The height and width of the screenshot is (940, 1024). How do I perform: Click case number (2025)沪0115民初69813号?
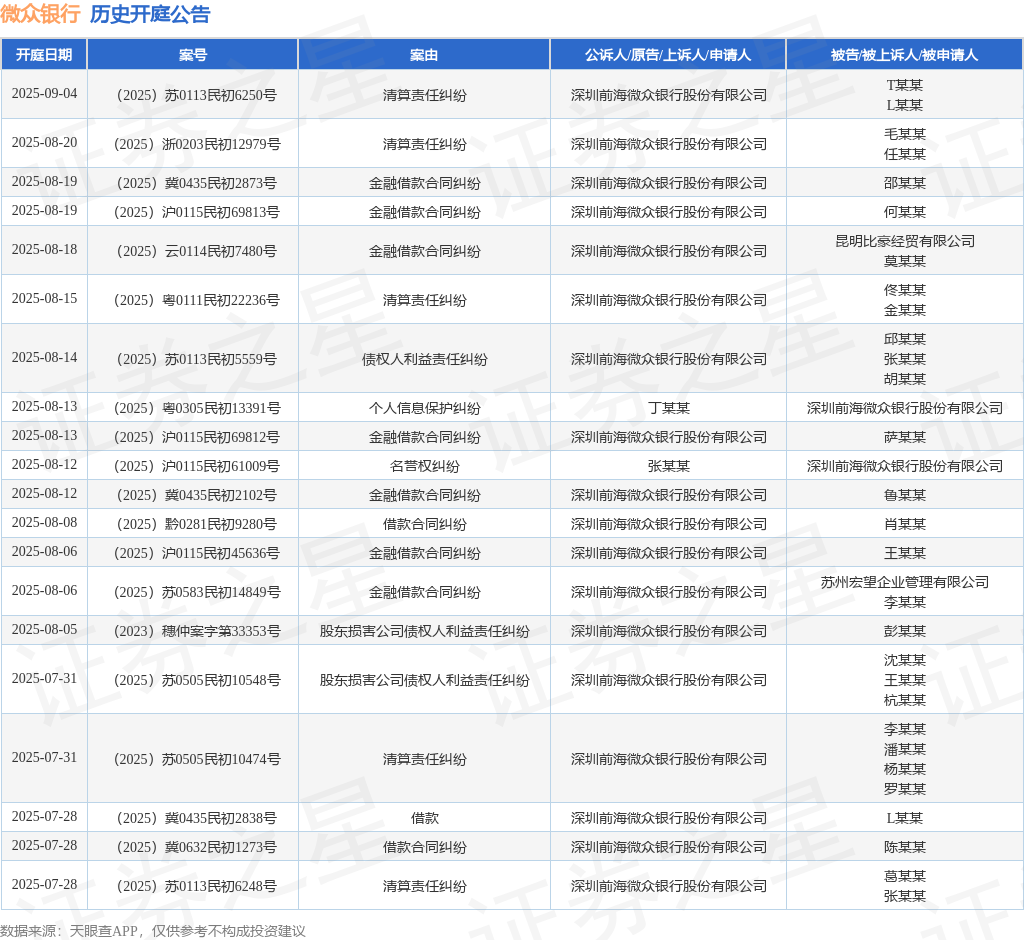pyautogui.click(x=197, y=212)
